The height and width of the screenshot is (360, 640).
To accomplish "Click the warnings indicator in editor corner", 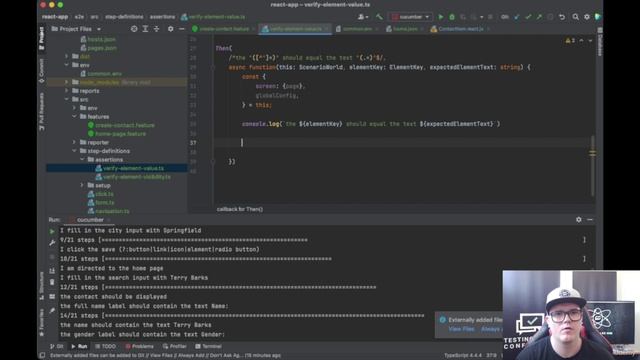I will click(x=570, y=41).
